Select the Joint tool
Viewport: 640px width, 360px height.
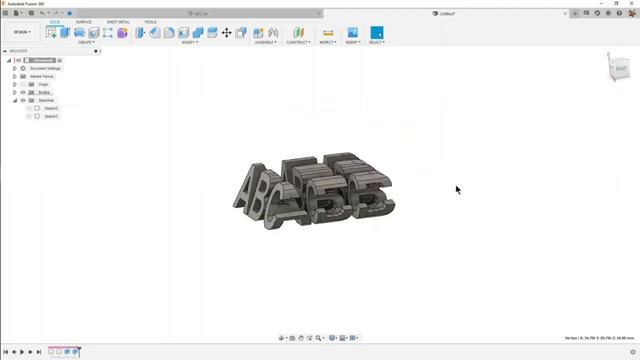click(x=273, y=33)
